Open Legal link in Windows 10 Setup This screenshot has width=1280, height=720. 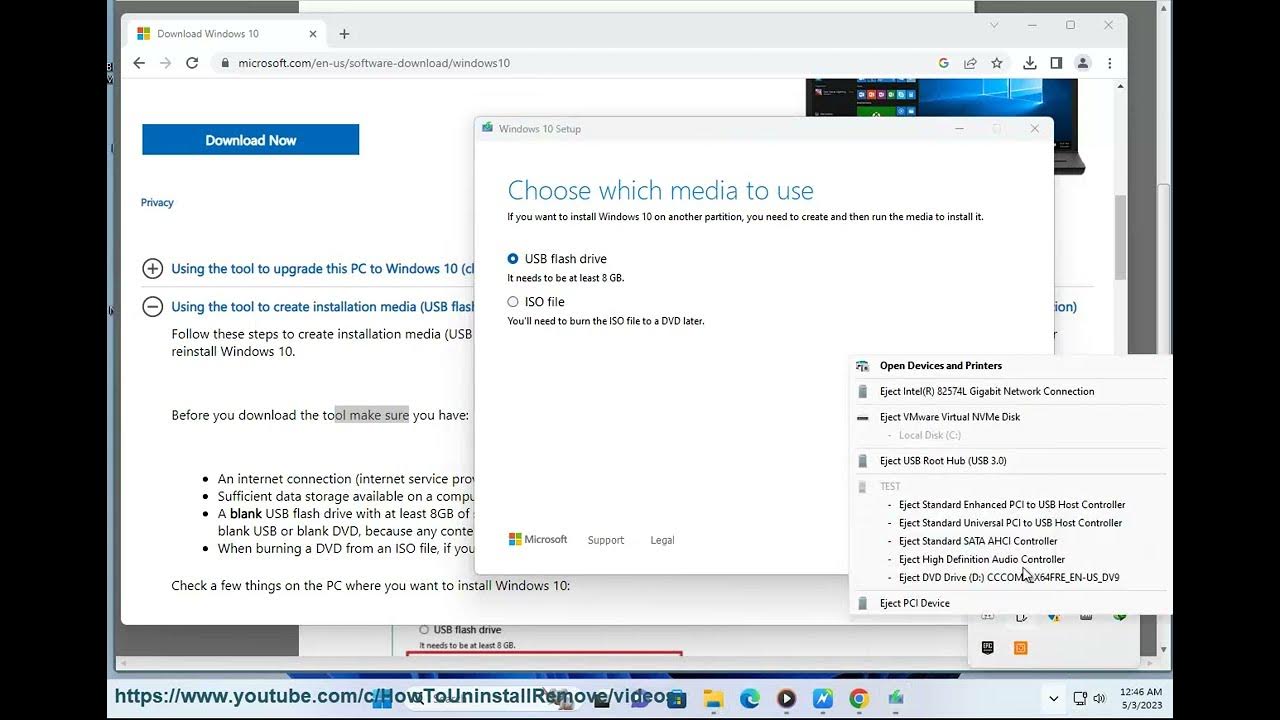662,540
